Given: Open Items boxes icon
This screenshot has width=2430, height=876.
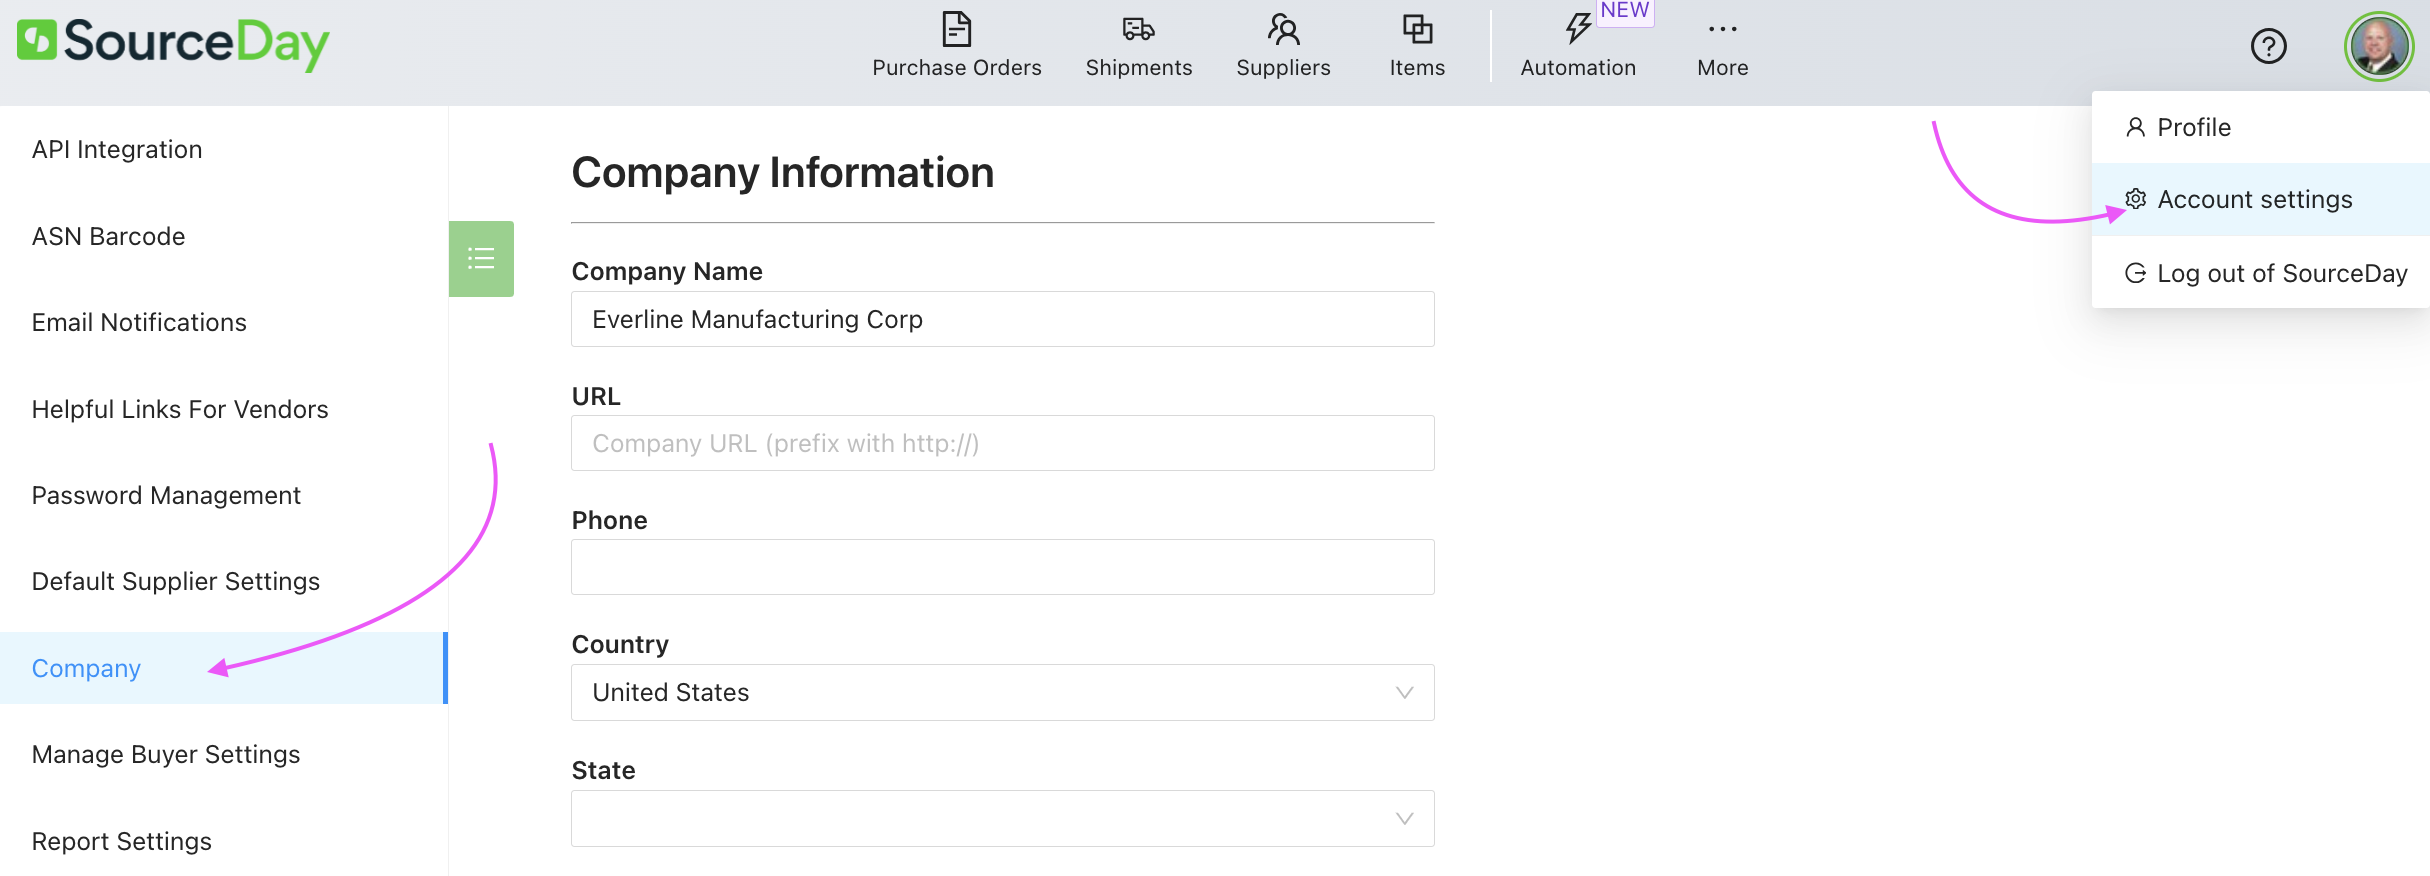Looking at the screenshot, I should pyautogui.click(x=1417, y=29).
